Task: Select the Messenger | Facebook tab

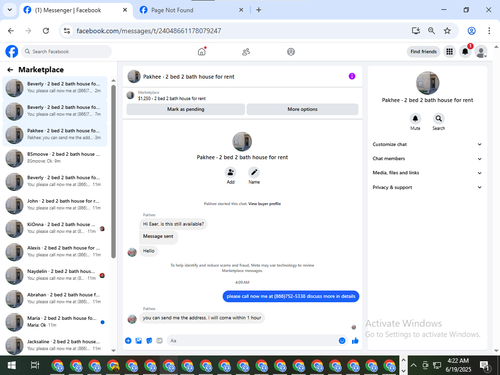Action: coord(75,10)
